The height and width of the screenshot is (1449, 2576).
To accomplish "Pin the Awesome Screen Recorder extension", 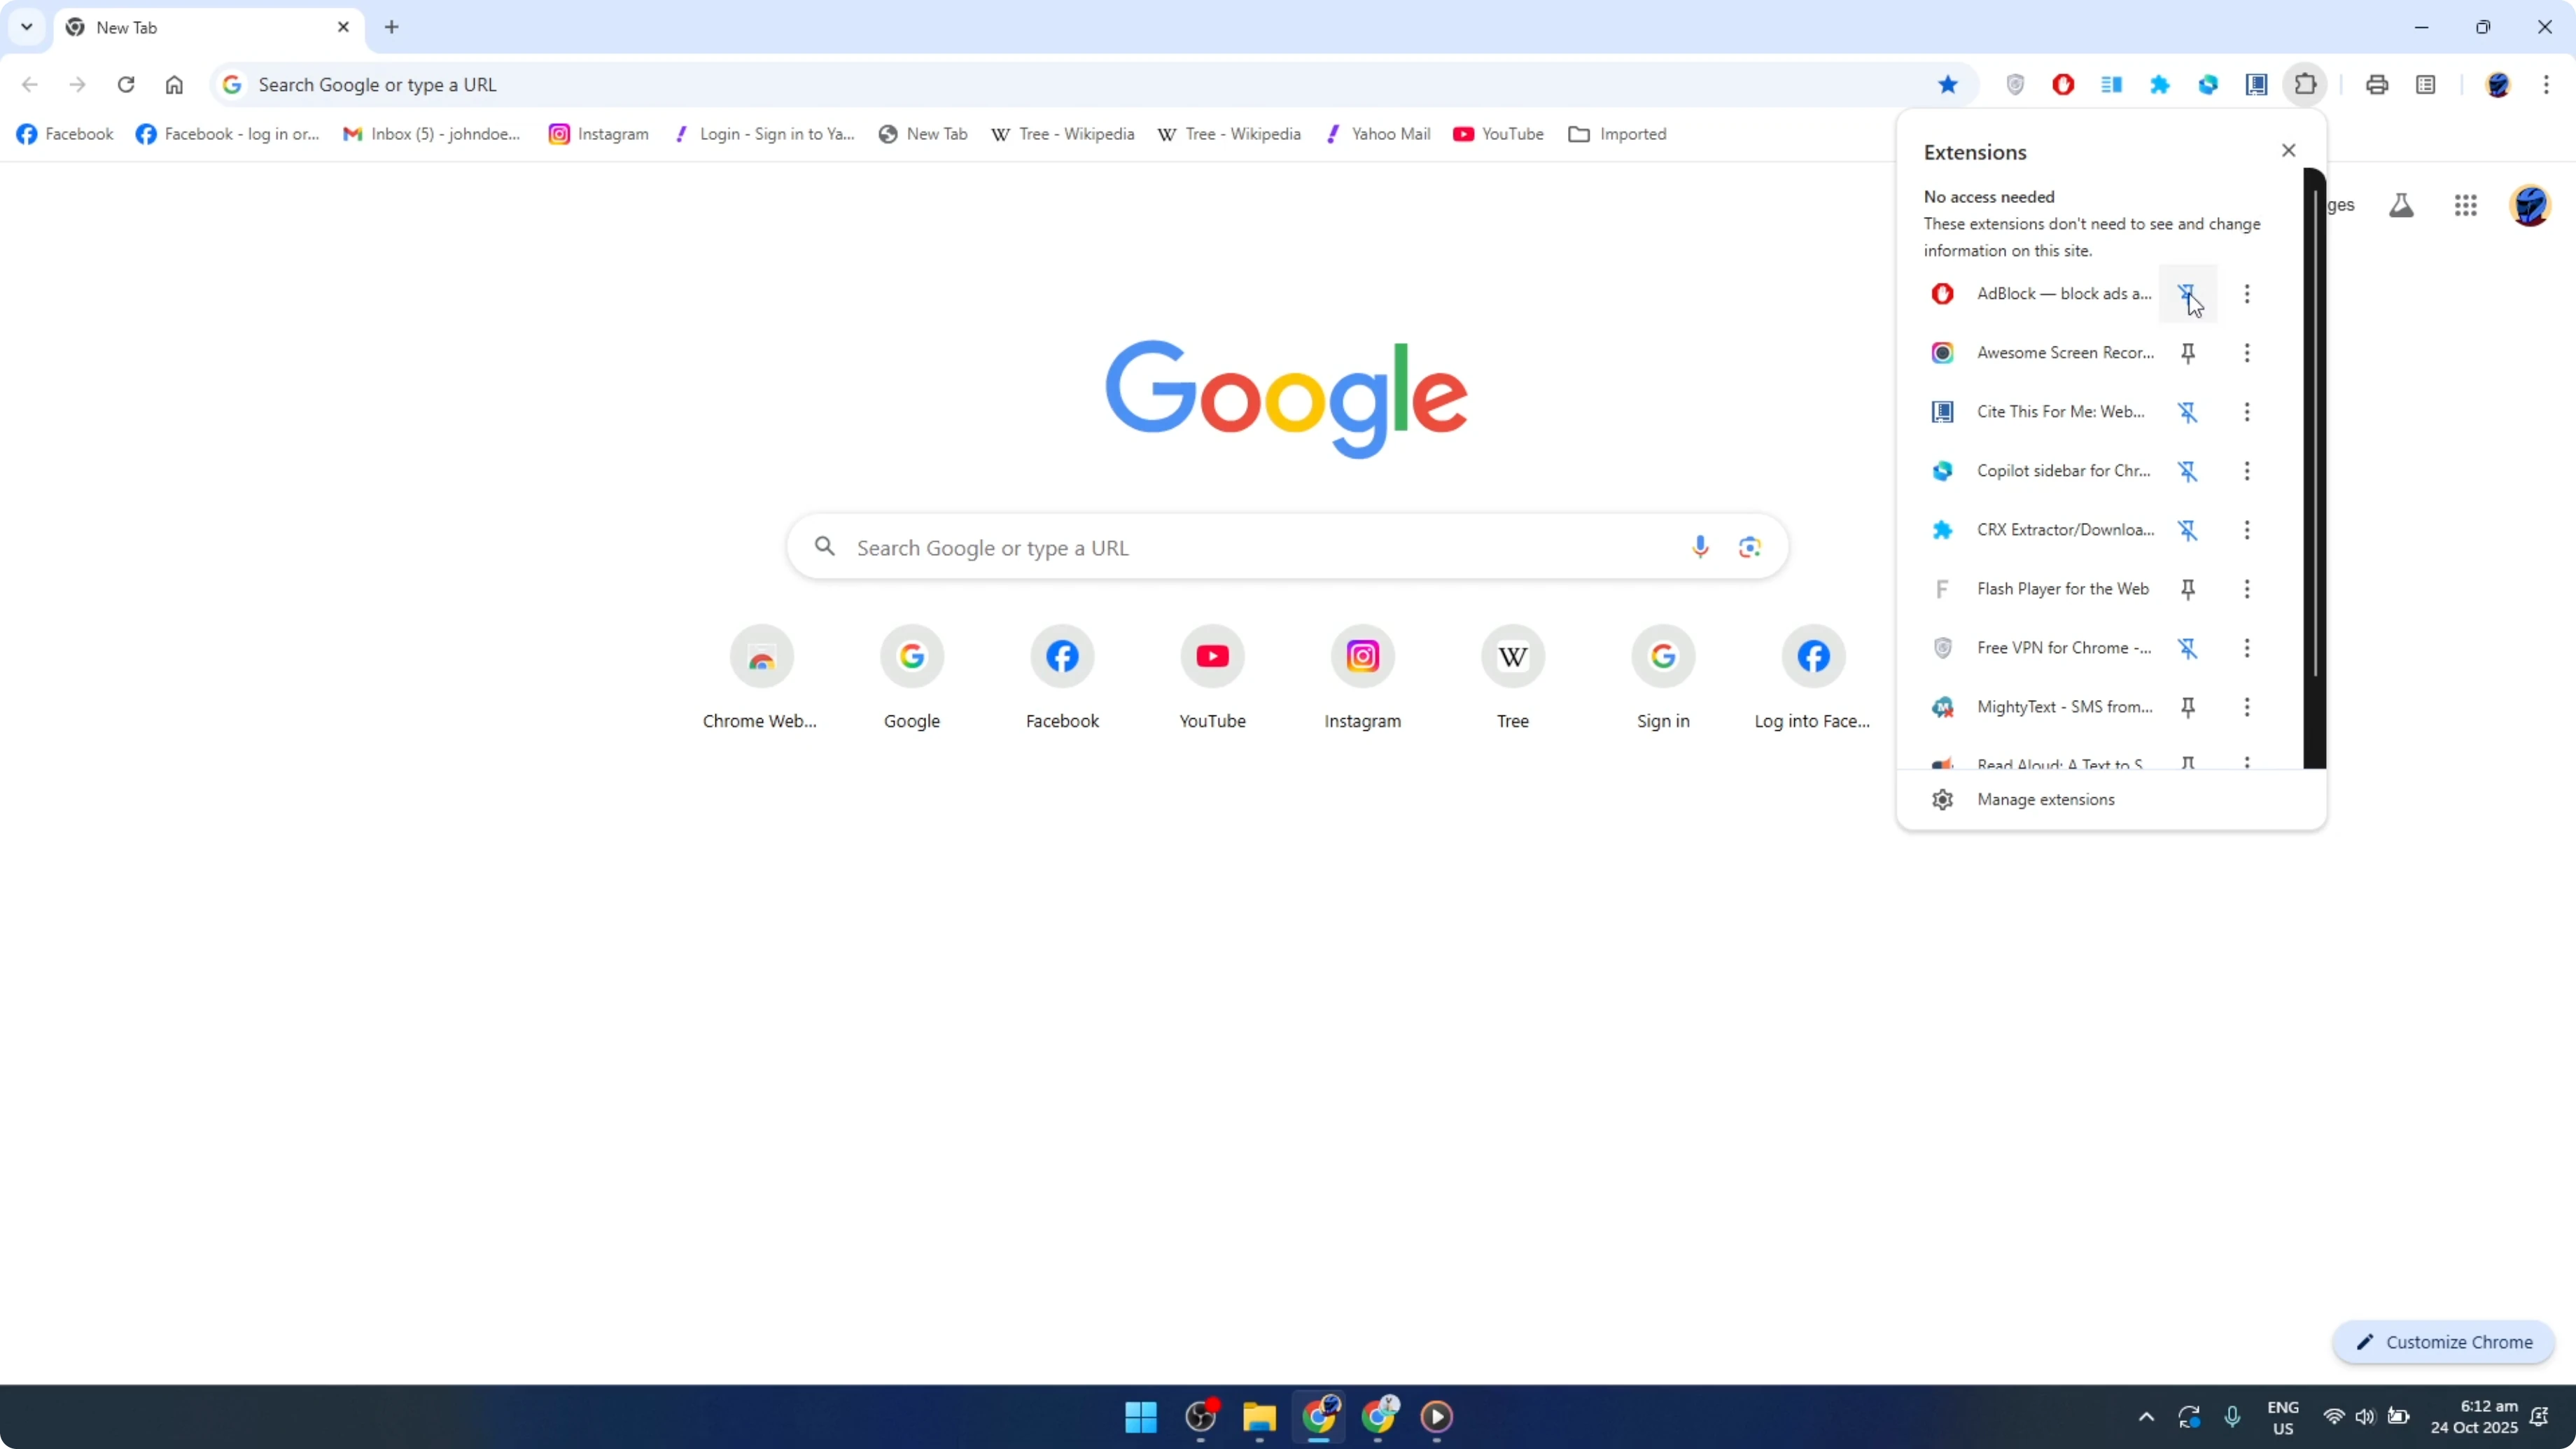I will [2188, 352].
